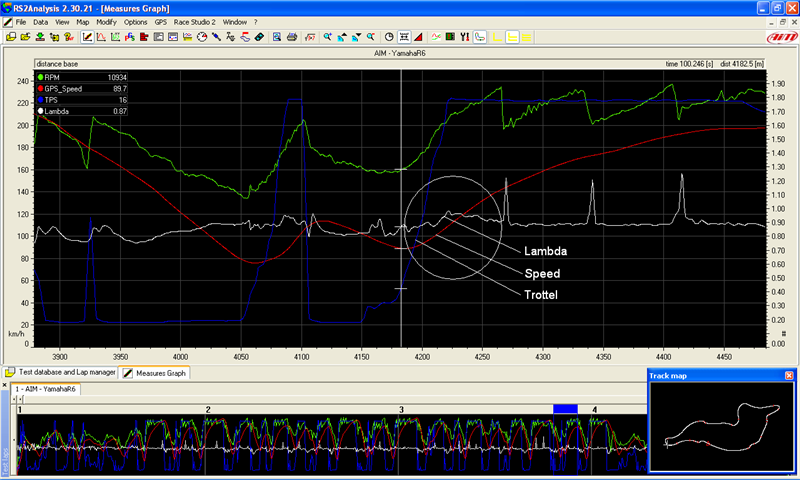The height and width of the screenshot is (480, 800).
Task: Open the Race Studio 2 menu
Action: pyautogui.click(x=194, y=22)
